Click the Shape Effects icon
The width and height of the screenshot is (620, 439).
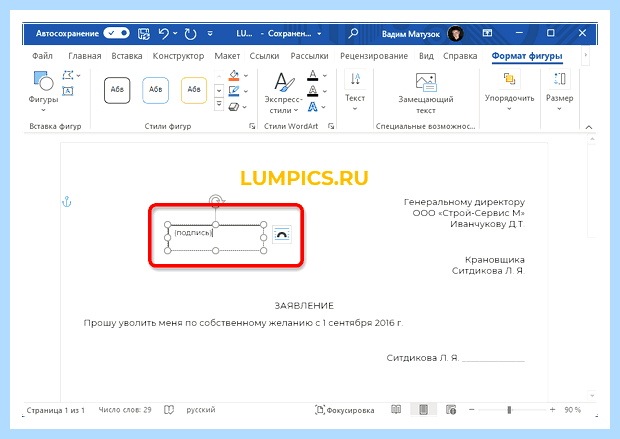[234, 107]
